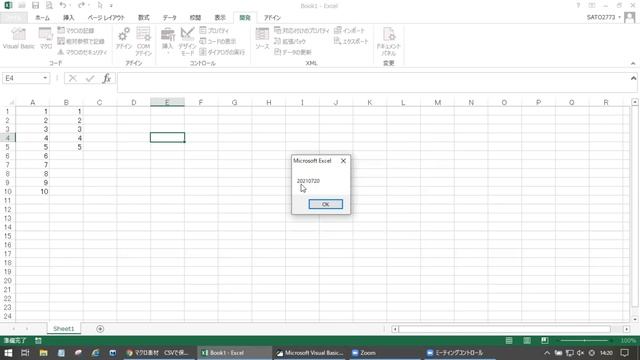The width and height of the screenshot is (640, 360).
Task: Click 拡張パック (Expansion Packs)
Action: pos(290,41)
